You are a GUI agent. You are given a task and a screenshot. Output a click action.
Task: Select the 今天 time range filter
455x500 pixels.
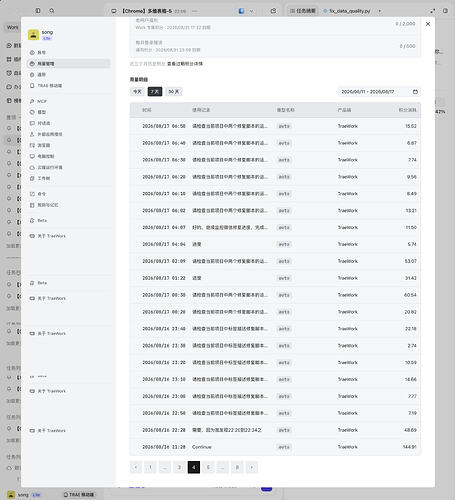click(137, 92)
